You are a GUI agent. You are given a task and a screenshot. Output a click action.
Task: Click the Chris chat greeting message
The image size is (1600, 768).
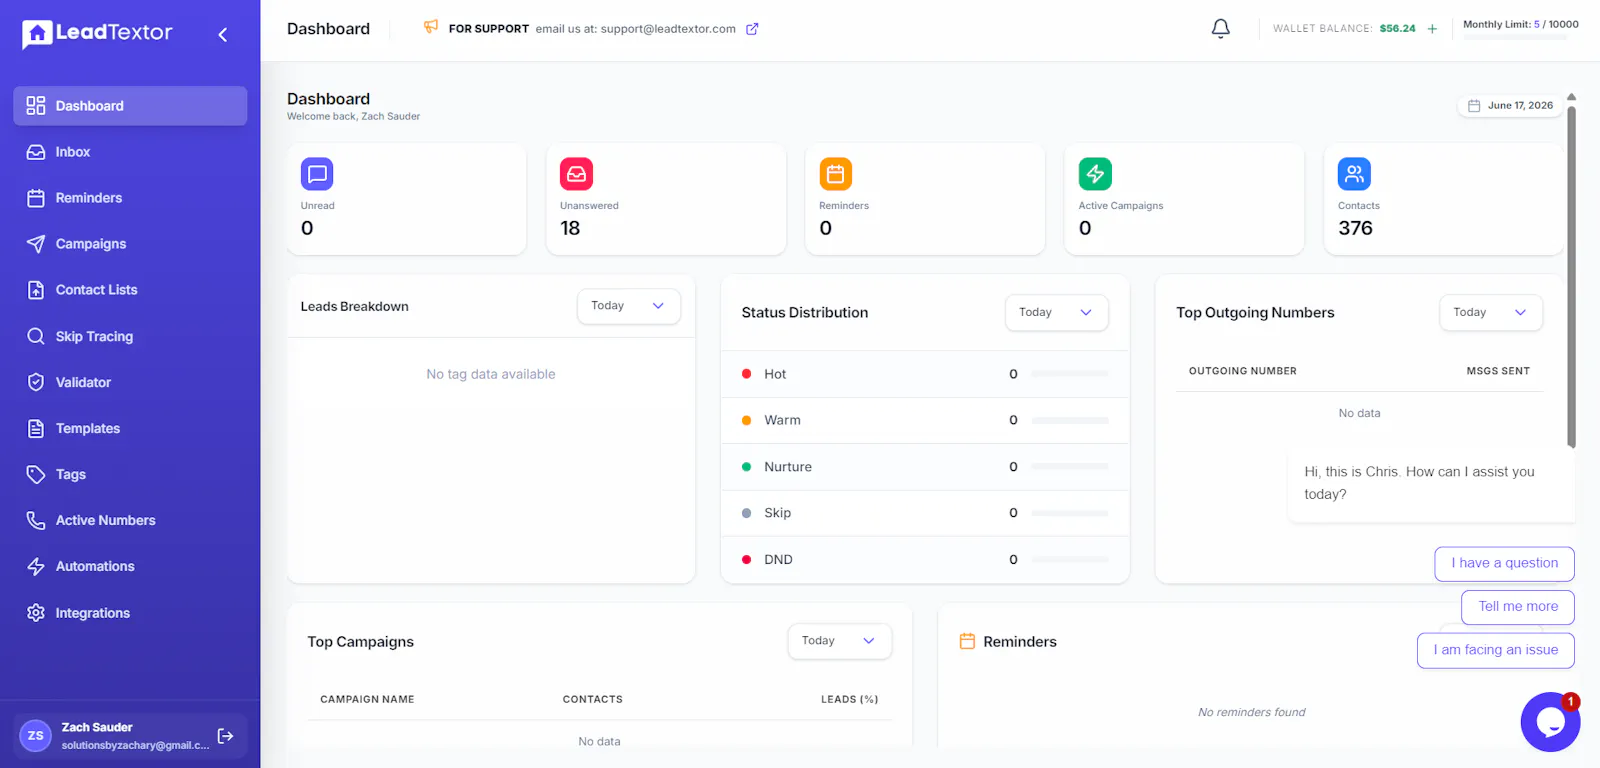(x=1431, y=483)
